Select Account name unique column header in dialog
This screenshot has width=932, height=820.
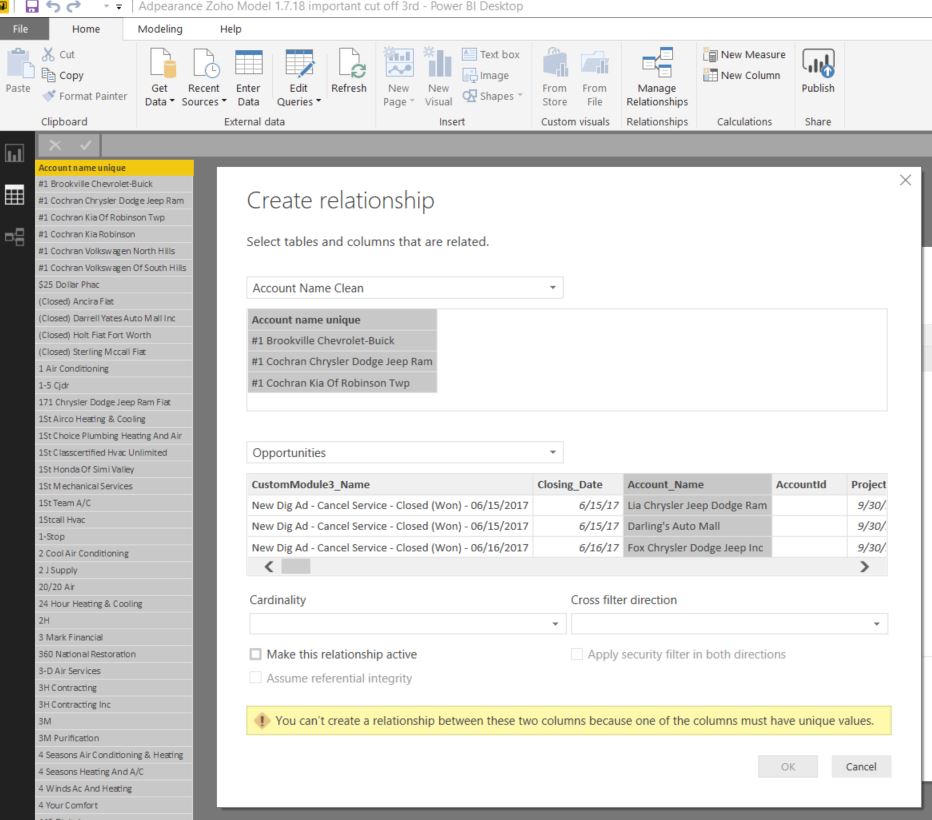click(x=342, y=320)
